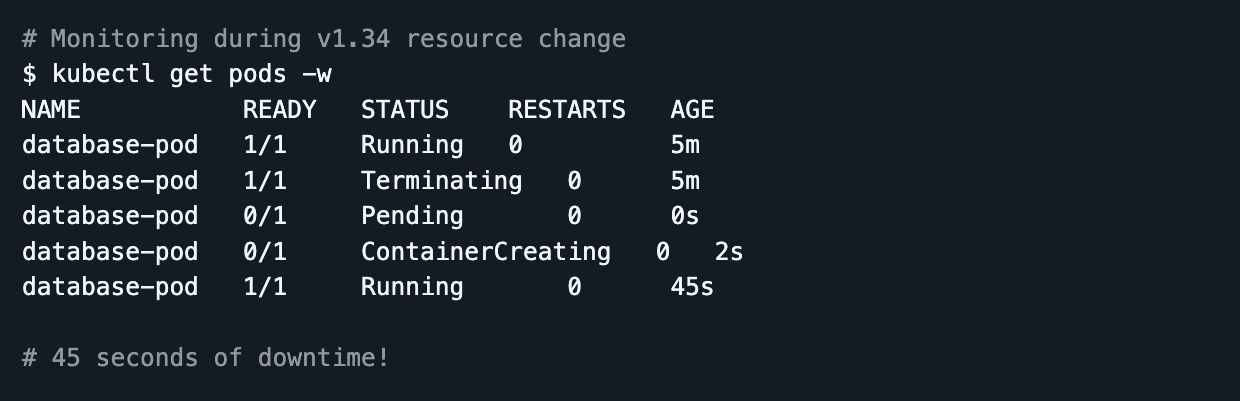Click the AGE column header
This screenshot has height=401, width=1240.
pos(692,110)
